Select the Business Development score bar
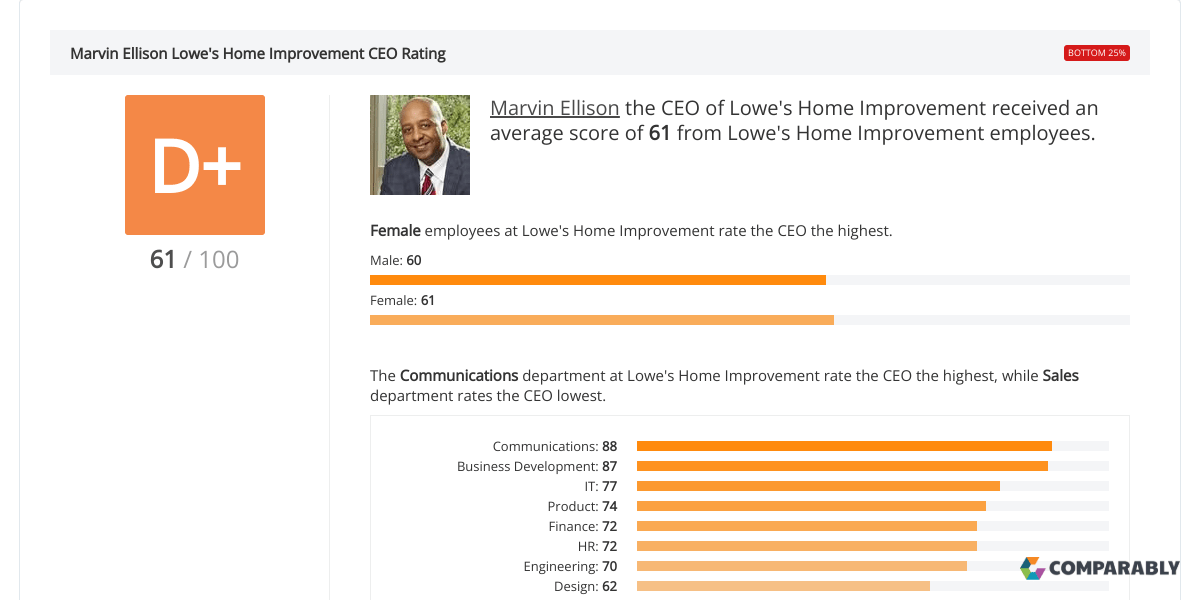1200x600 pixels. point(840,466)
